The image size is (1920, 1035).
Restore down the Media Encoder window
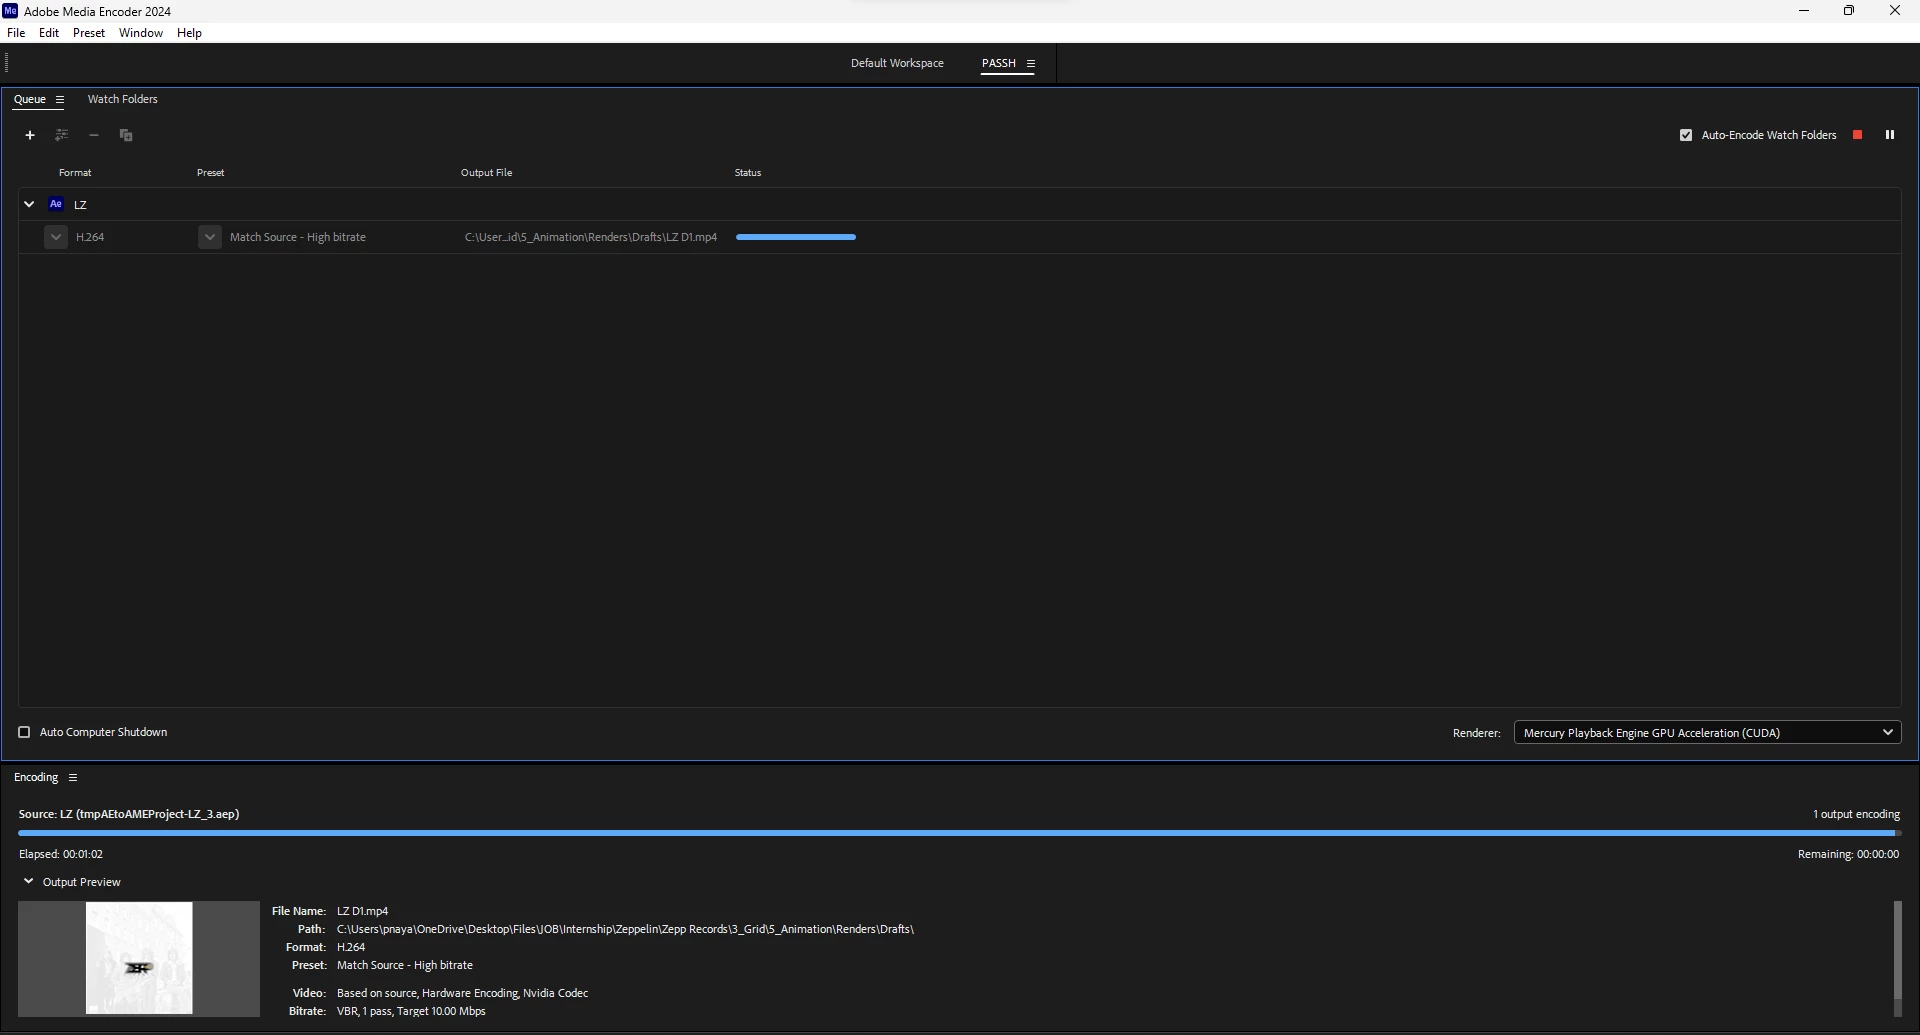pos(1849,11)
